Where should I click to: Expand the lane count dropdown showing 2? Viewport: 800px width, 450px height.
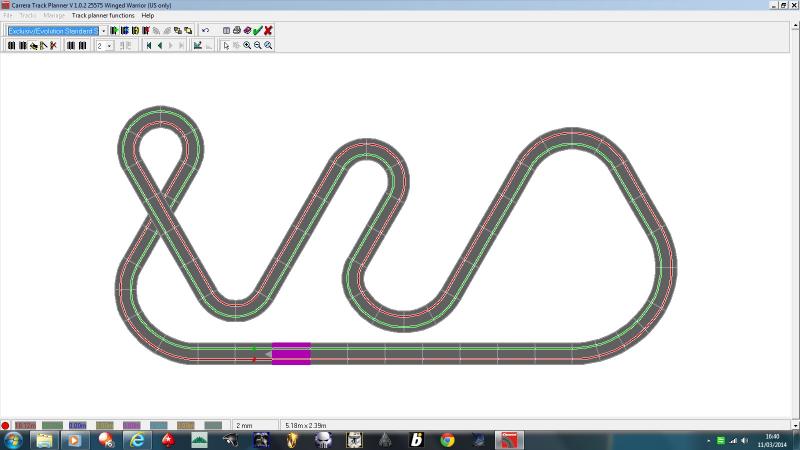click(x=108, y=45)
